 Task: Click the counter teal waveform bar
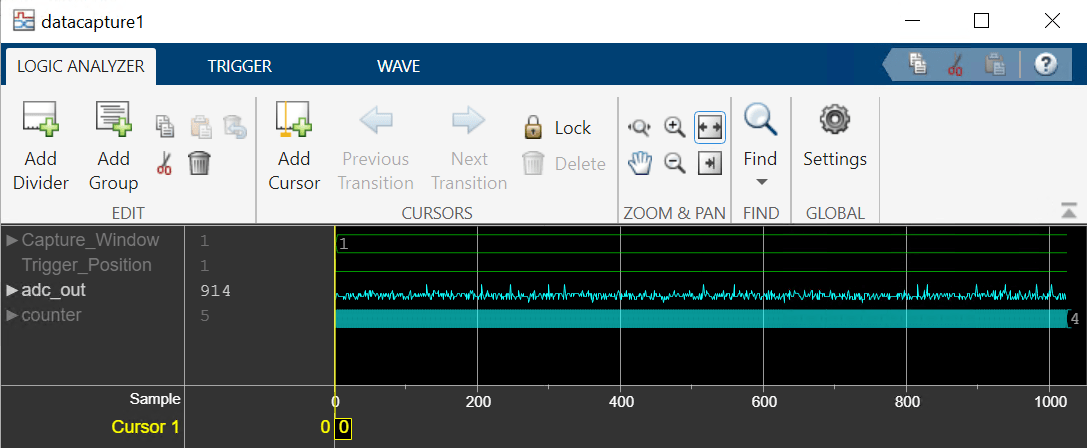tap(702, 318)
